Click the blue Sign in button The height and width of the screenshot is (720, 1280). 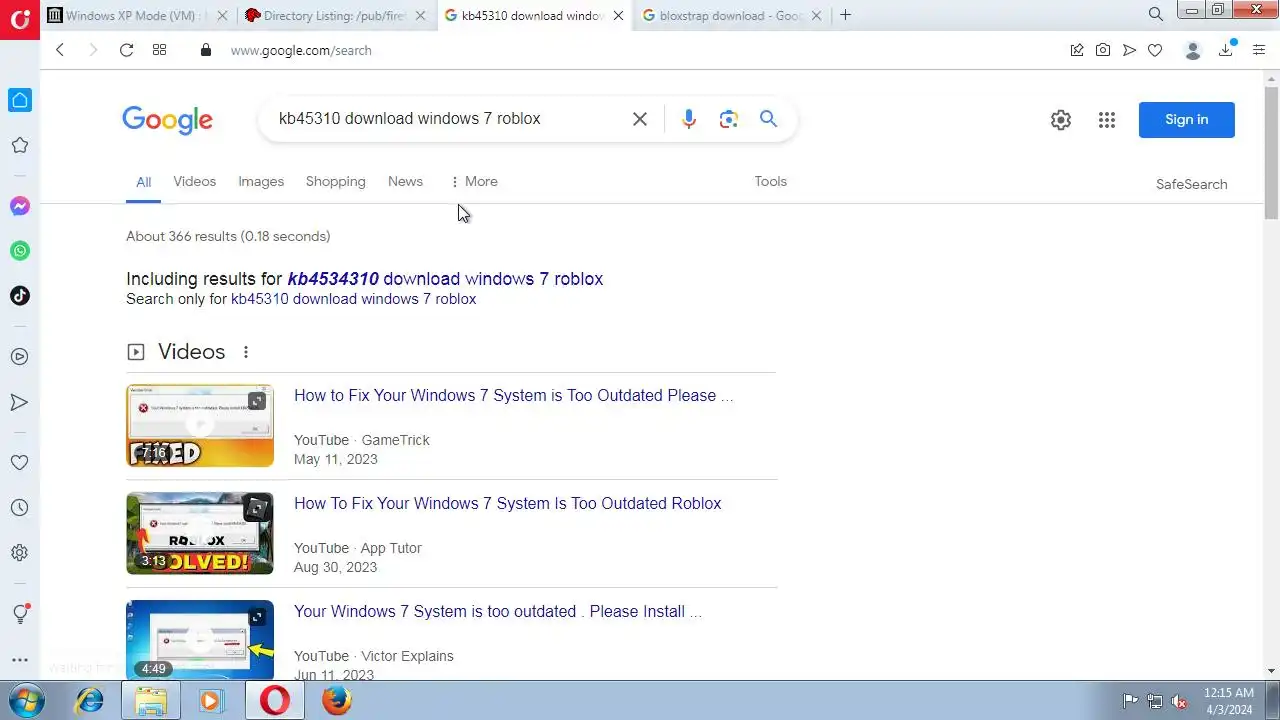1186,120
